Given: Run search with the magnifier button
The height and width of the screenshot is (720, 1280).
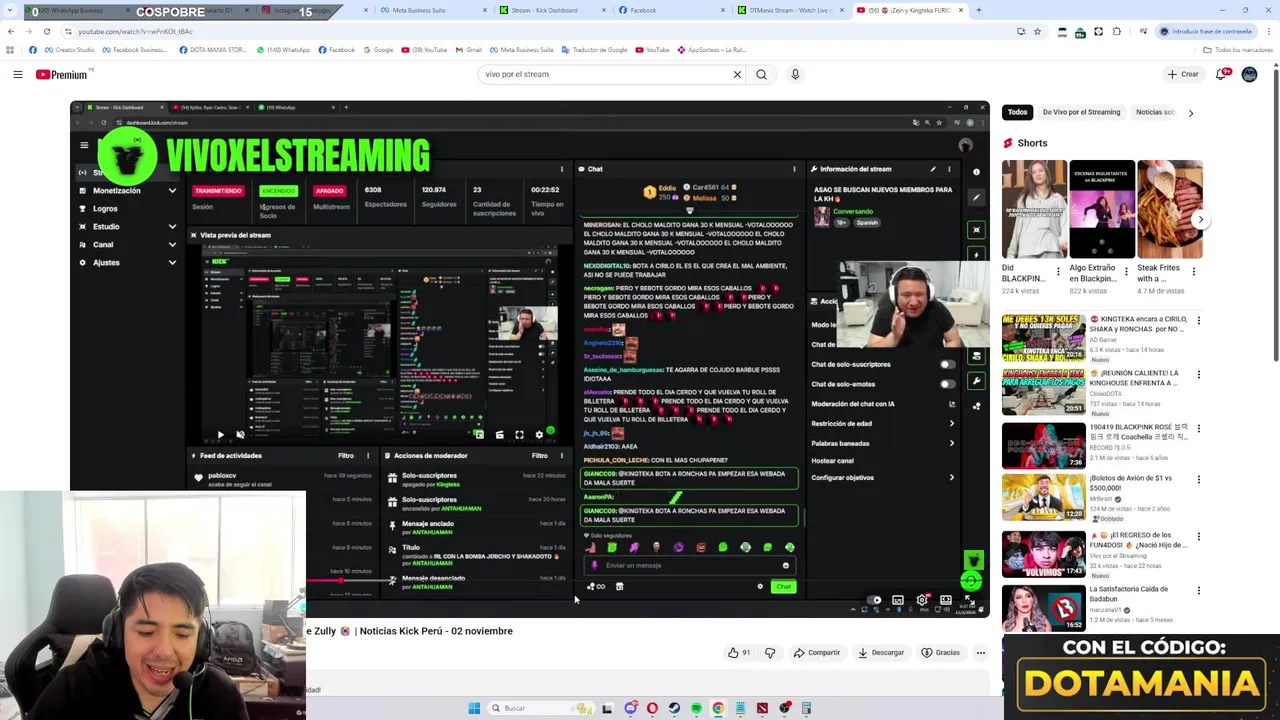Looking at the screenshot, I should point(761,74).
